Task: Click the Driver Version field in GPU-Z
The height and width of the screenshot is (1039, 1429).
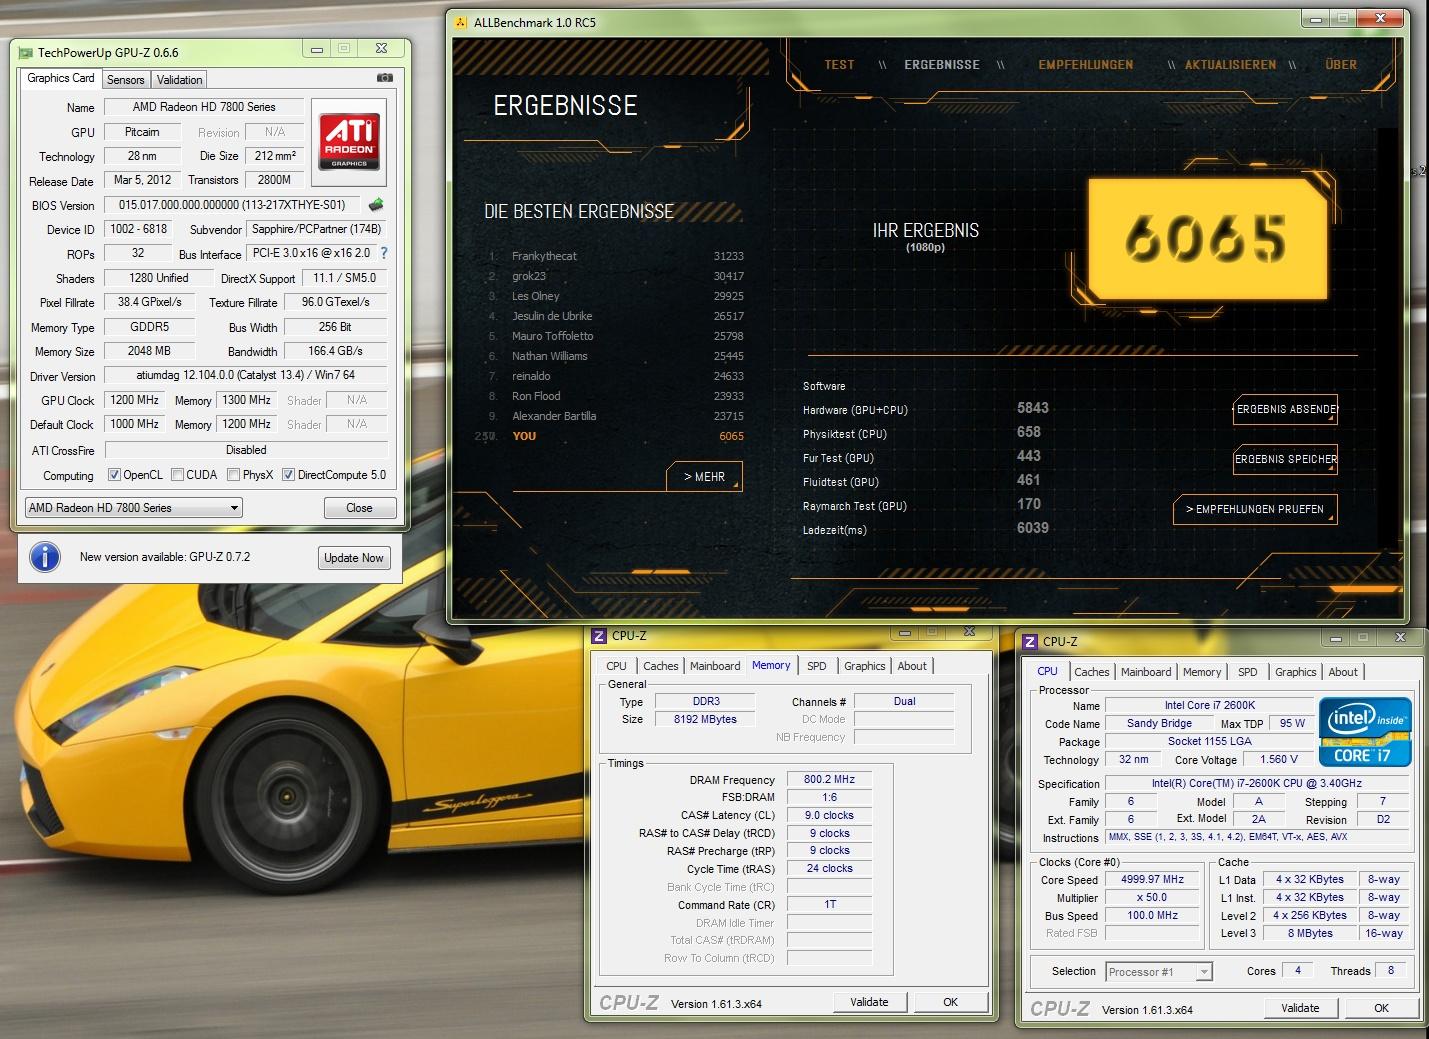Action: (x=246, y=376)
